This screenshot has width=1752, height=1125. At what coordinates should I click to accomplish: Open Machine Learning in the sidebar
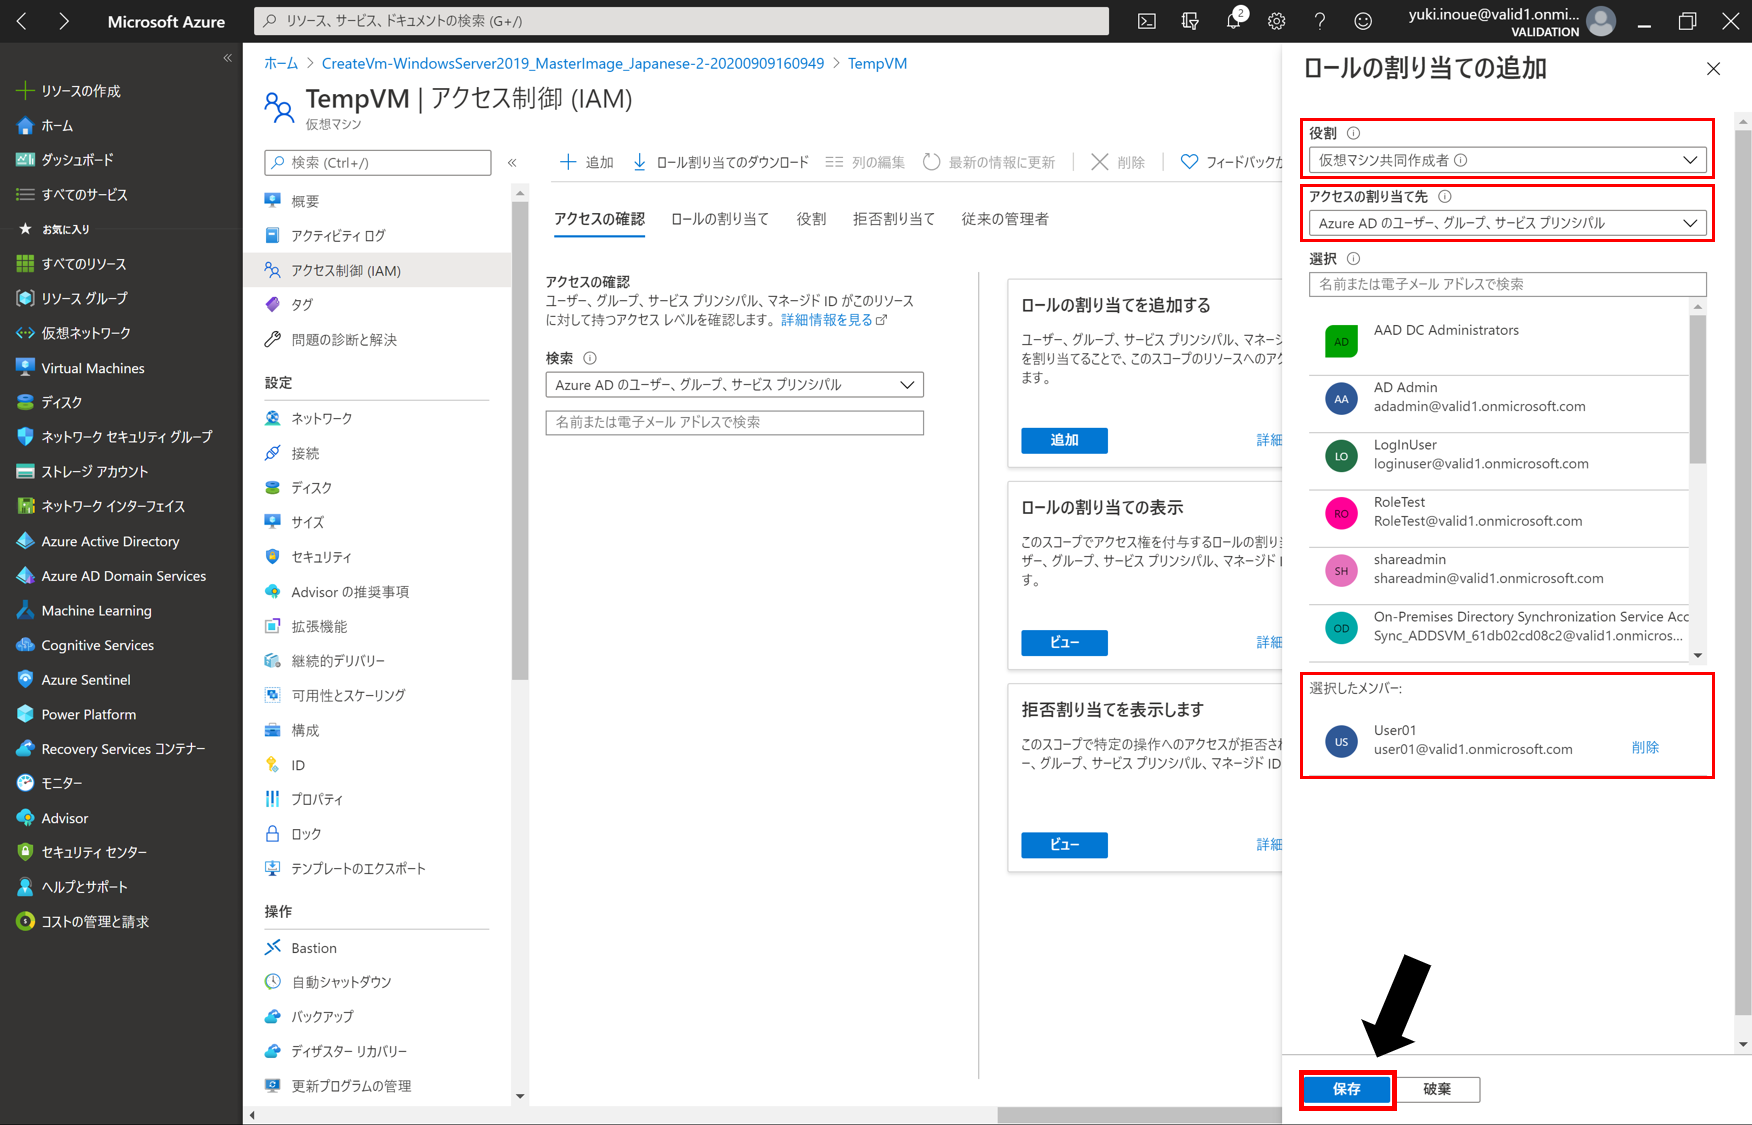[x=83, y=610]
